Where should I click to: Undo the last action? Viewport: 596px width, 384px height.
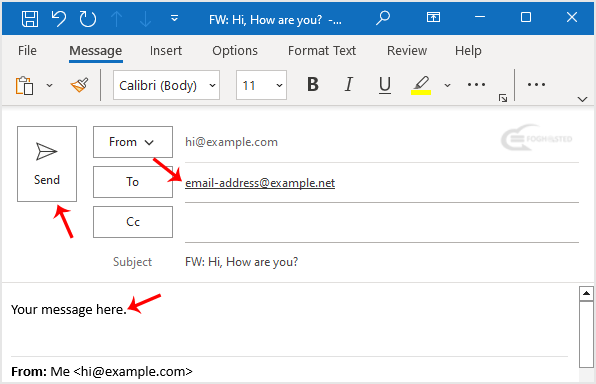pyautogui.click(x=59, y=19)
